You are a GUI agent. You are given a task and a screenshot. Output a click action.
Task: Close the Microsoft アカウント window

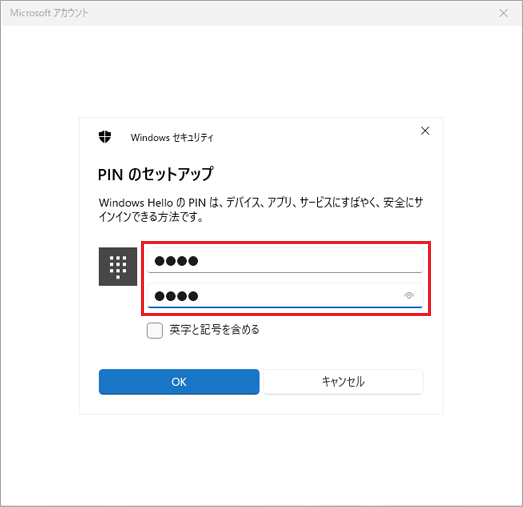(503, 13)
